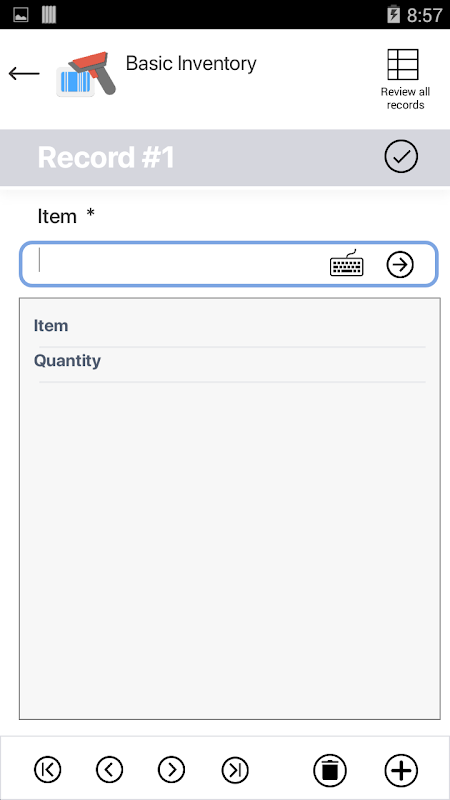Open the barcode notification in status bar
The height and width of the screenshot is (800, 450).
pos(49,15)
